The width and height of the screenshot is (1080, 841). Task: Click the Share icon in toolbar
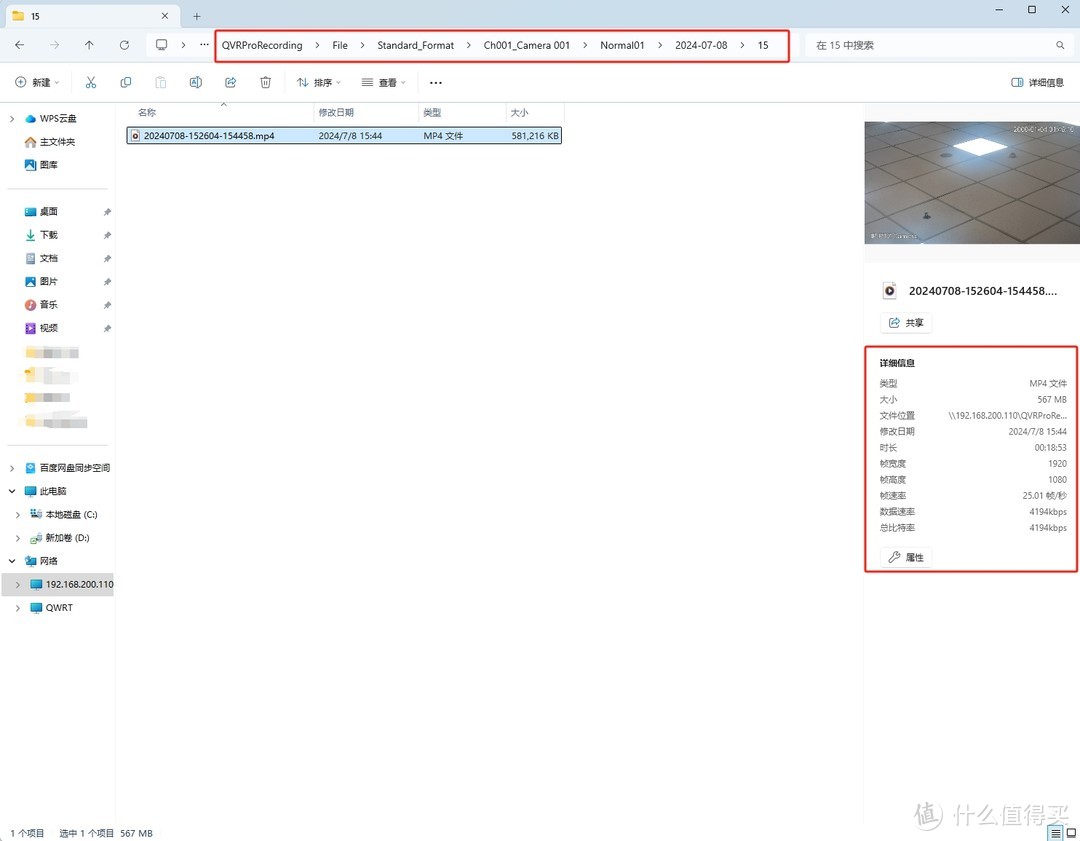231,82
